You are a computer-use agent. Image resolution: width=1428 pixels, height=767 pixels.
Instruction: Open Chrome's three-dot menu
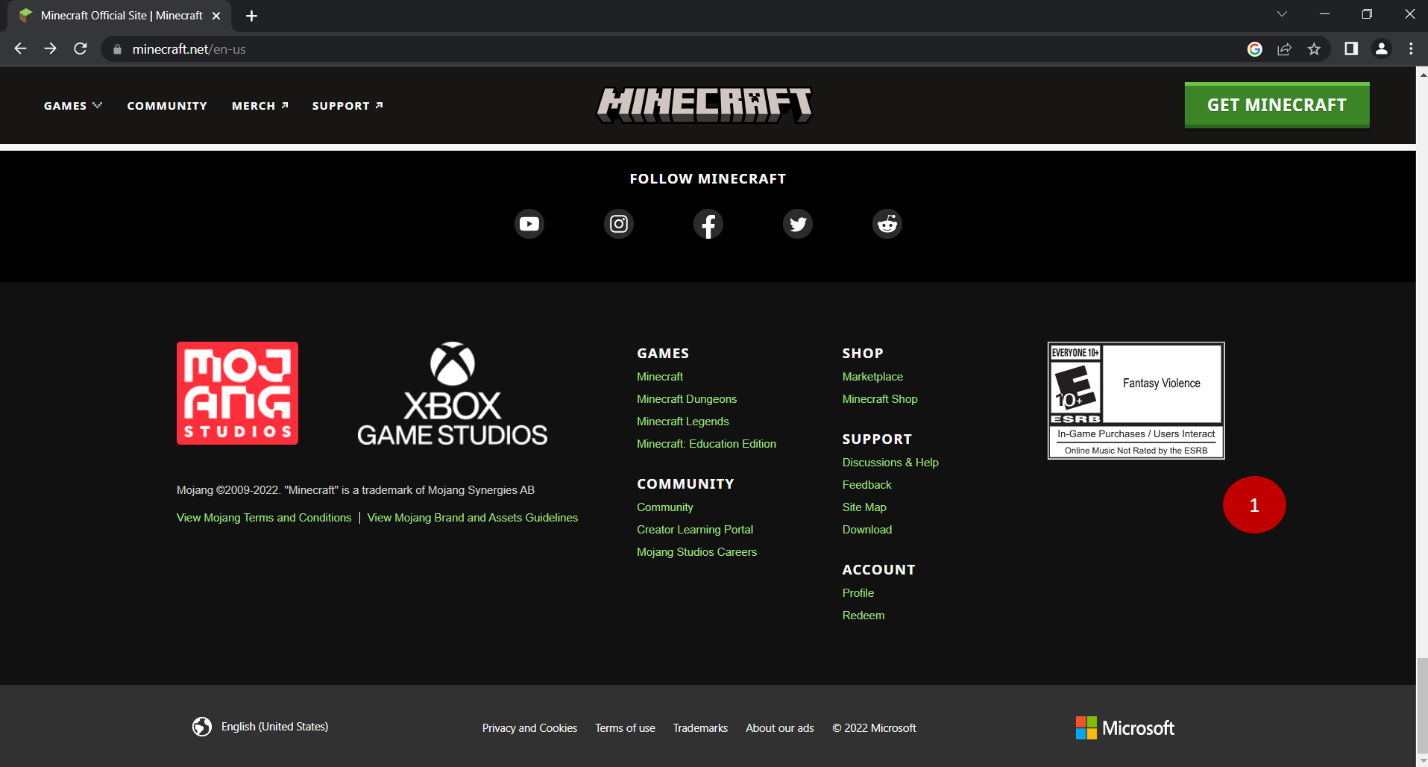pyautogui.click(x=1411, y=49)
